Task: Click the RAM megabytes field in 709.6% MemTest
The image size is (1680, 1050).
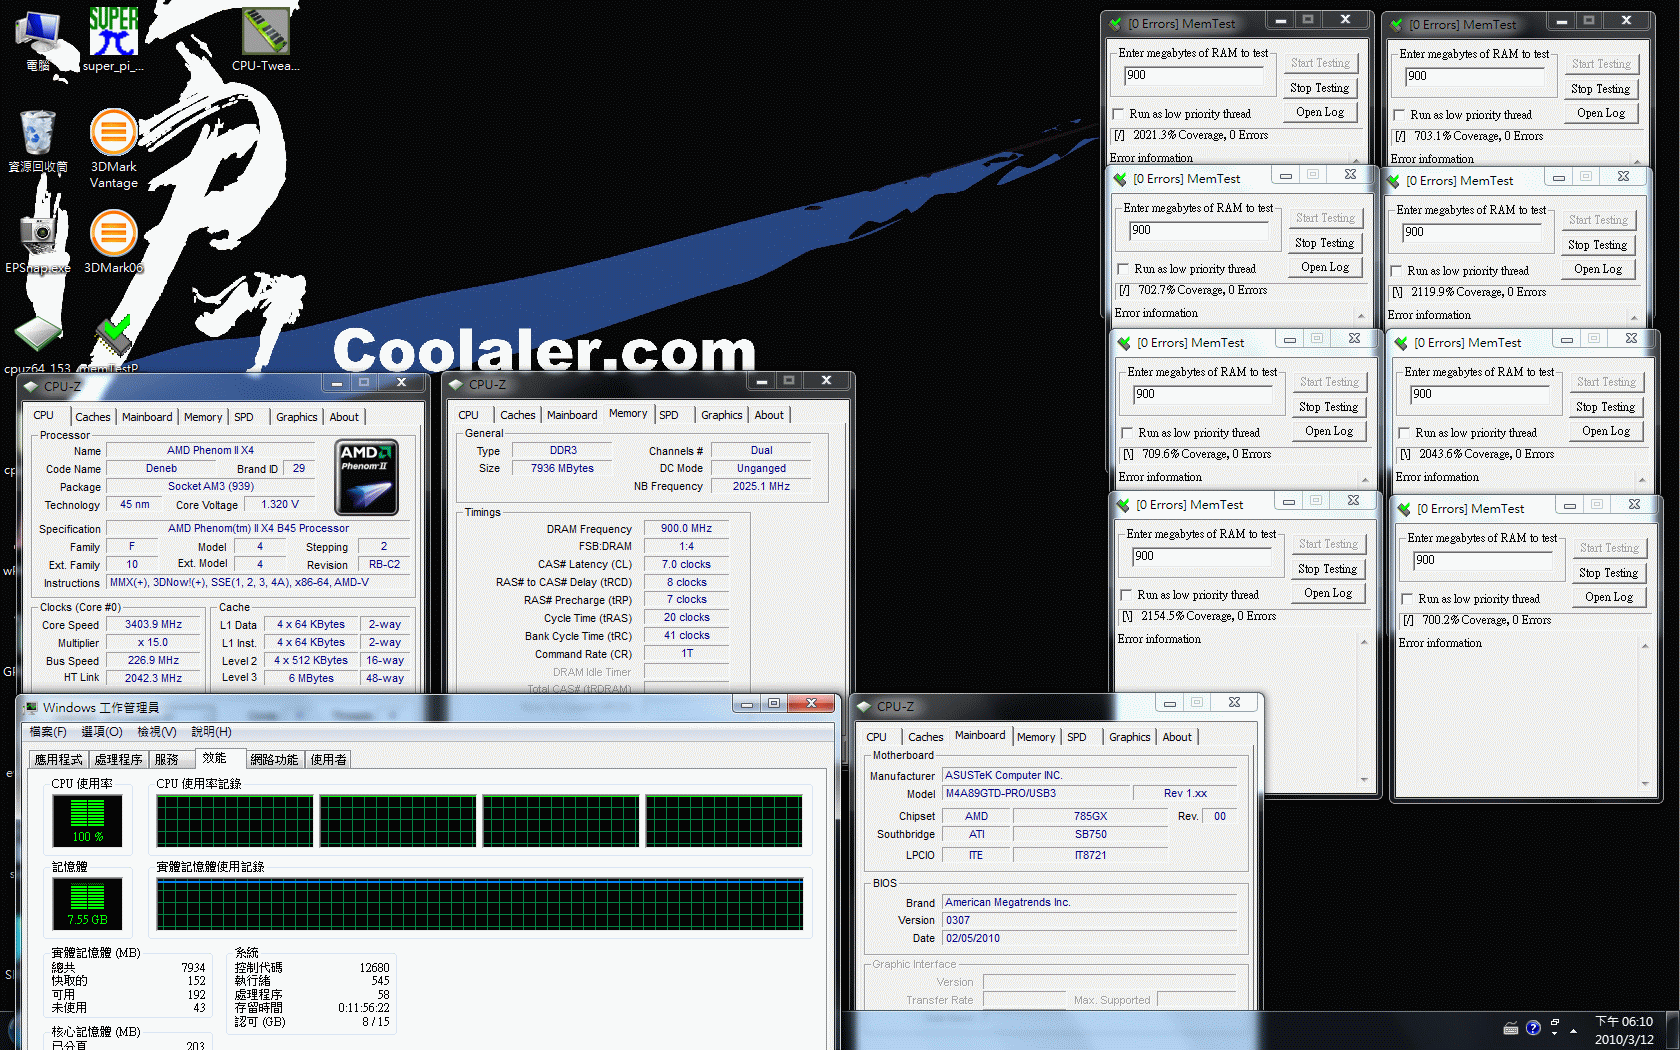Action: (1202, 395)
